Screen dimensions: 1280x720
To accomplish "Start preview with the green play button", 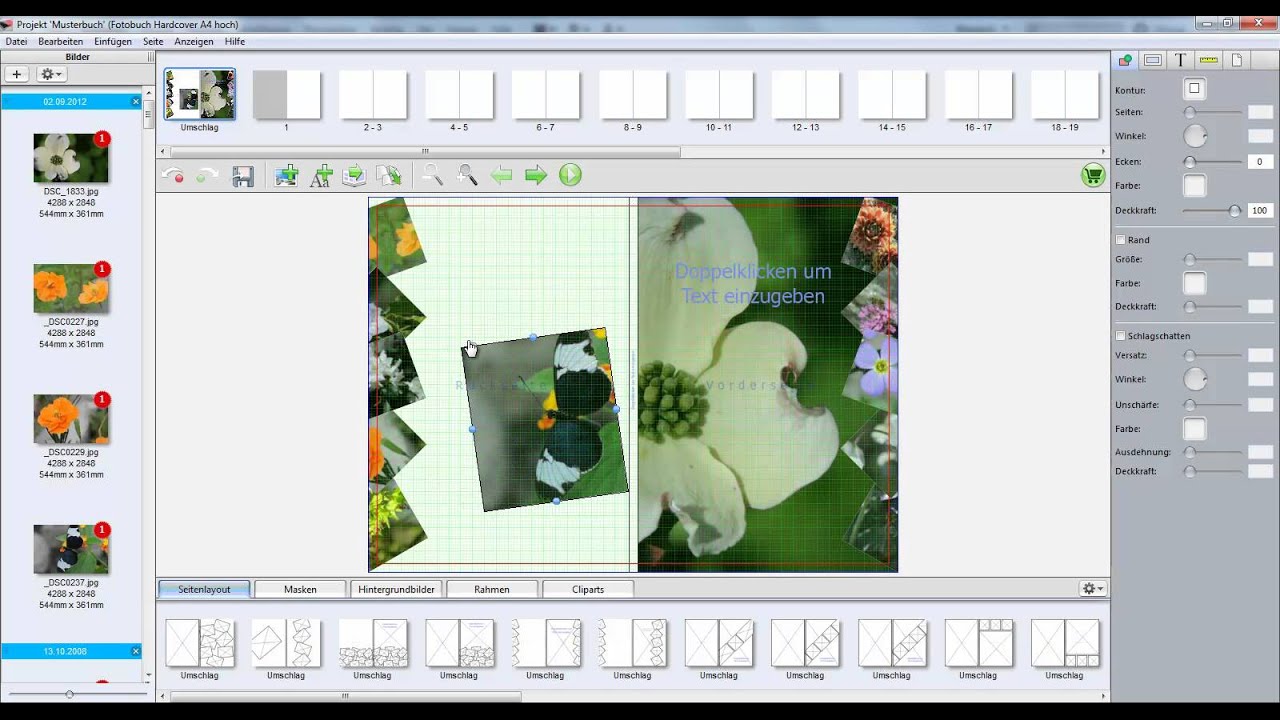I will [570, 175].
